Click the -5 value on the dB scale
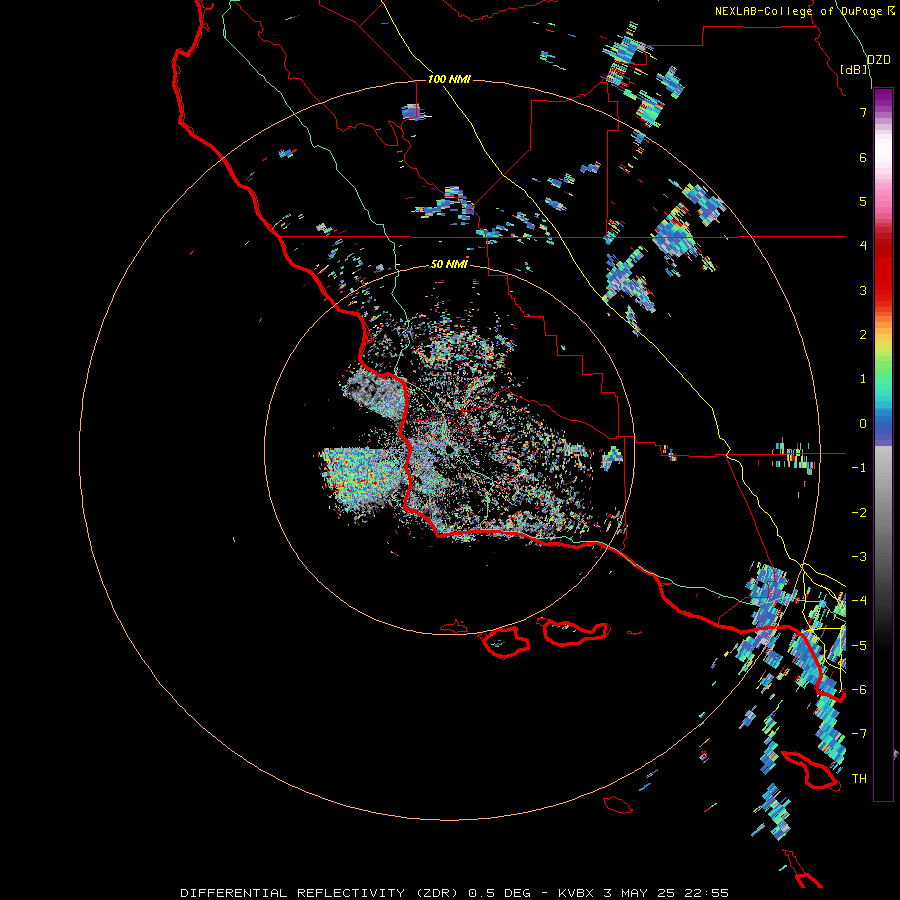This screenshot has height=900, width=900. click(x=859, y=646)
